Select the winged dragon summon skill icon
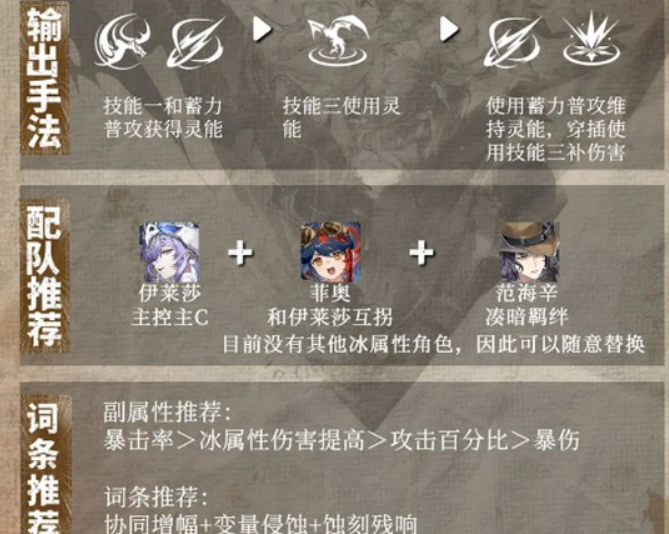This screenshot has width=669, height=534. pyautogui.click(x=338, y=41)
